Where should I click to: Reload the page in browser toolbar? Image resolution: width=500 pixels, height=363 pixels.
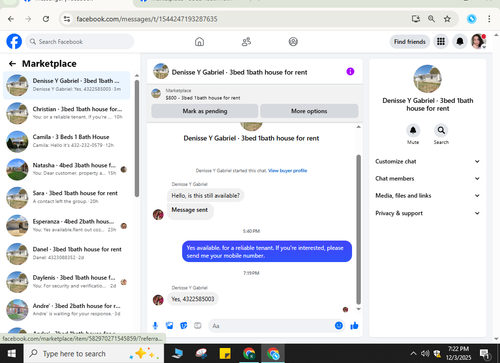[46, 19]
